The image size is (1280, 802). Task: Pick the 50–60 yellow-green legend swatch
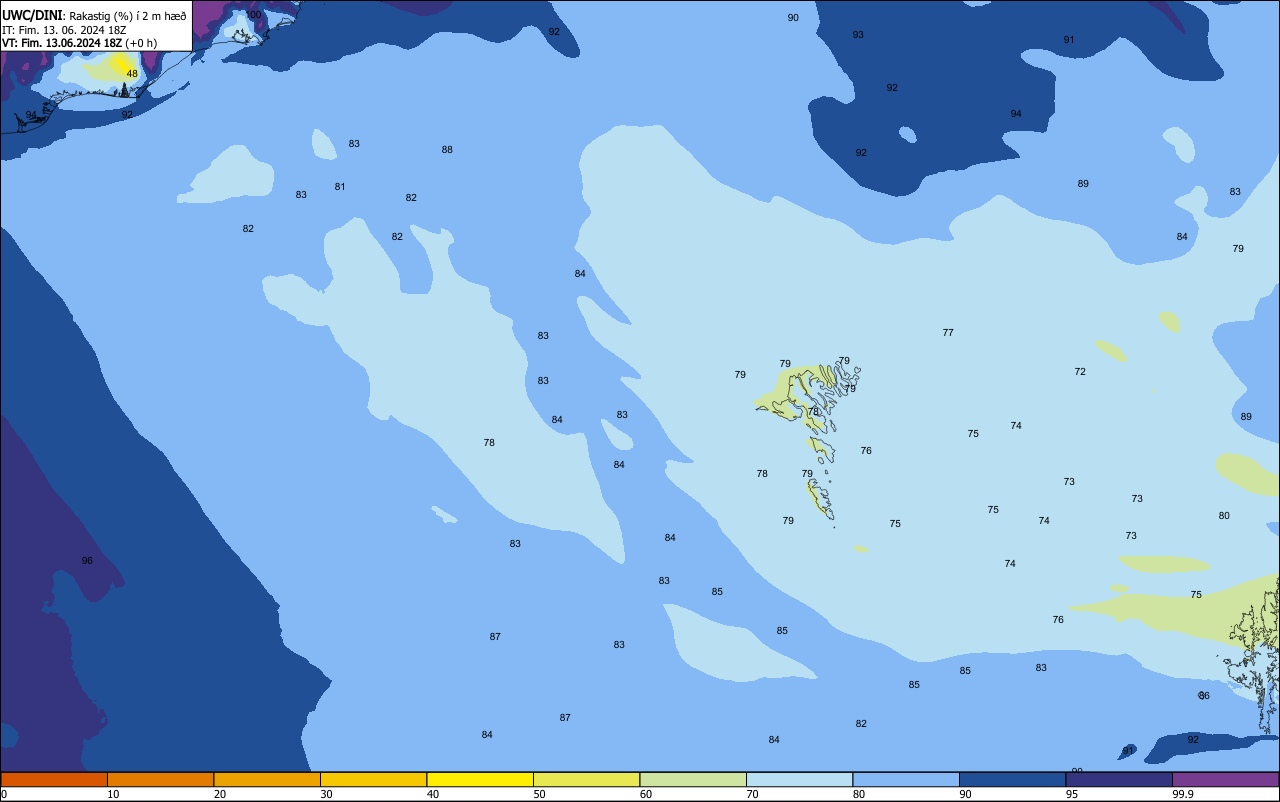(x=586, y=779)
